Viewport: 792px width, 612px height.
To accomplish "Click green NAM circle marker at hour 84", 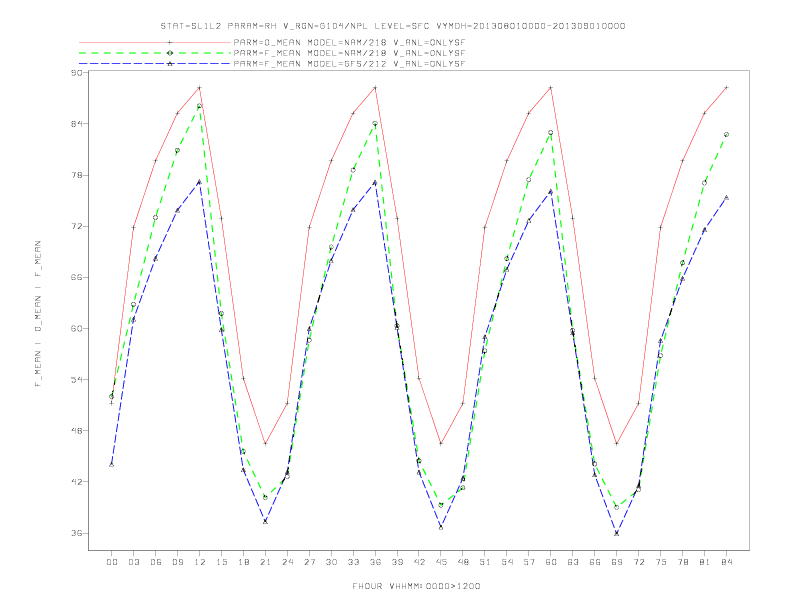I will (x=726, y=135).
